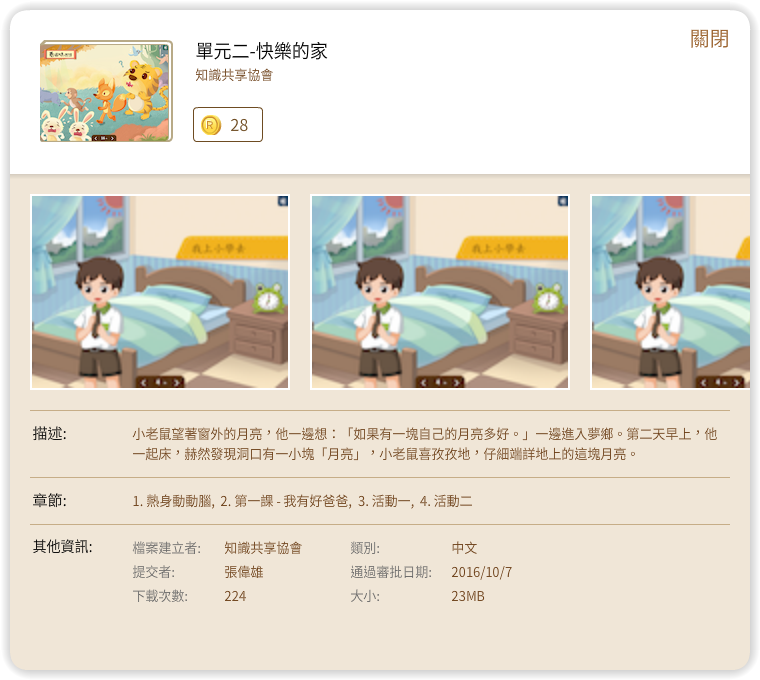The image size is (760, 680).
Task: Click the 28 coin price button
Action: point(228,125)
